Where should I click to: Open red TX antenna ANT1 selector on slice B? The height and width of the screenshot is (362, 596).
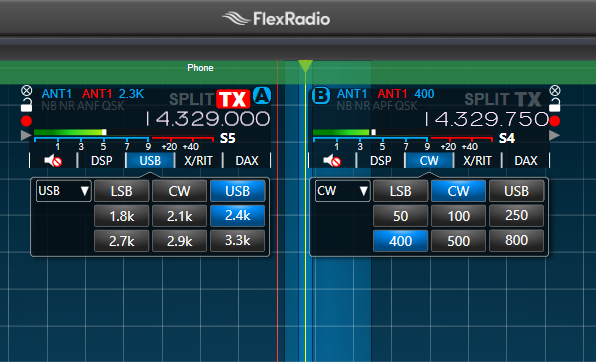click(392, 94)
